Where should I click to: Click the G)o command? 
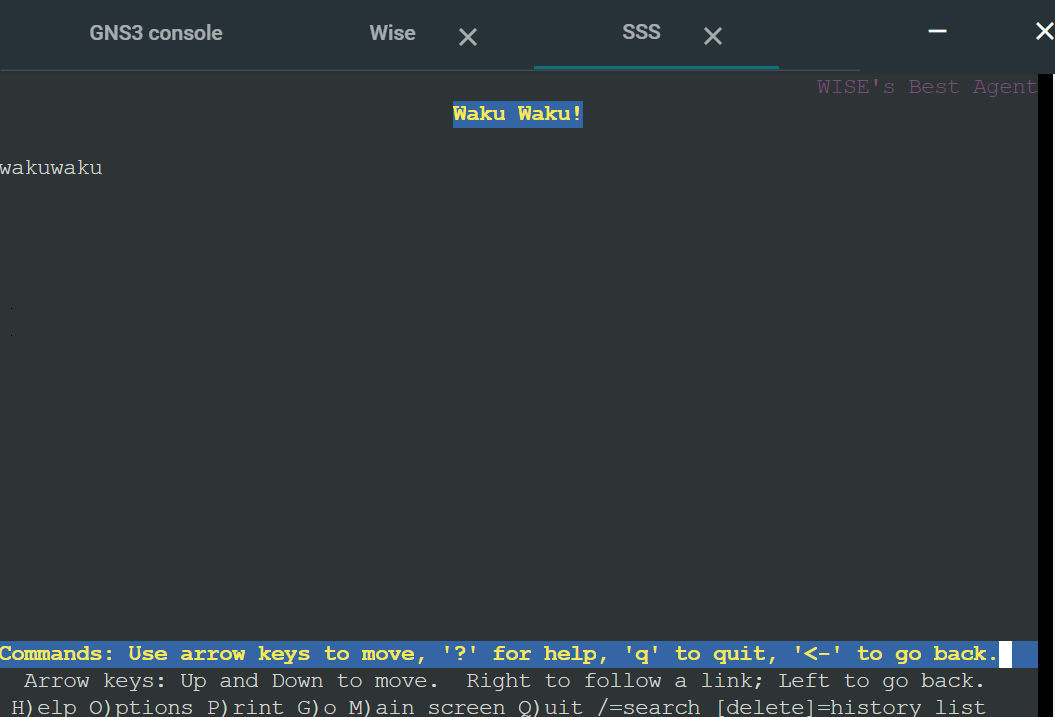[x=316, y=706]
